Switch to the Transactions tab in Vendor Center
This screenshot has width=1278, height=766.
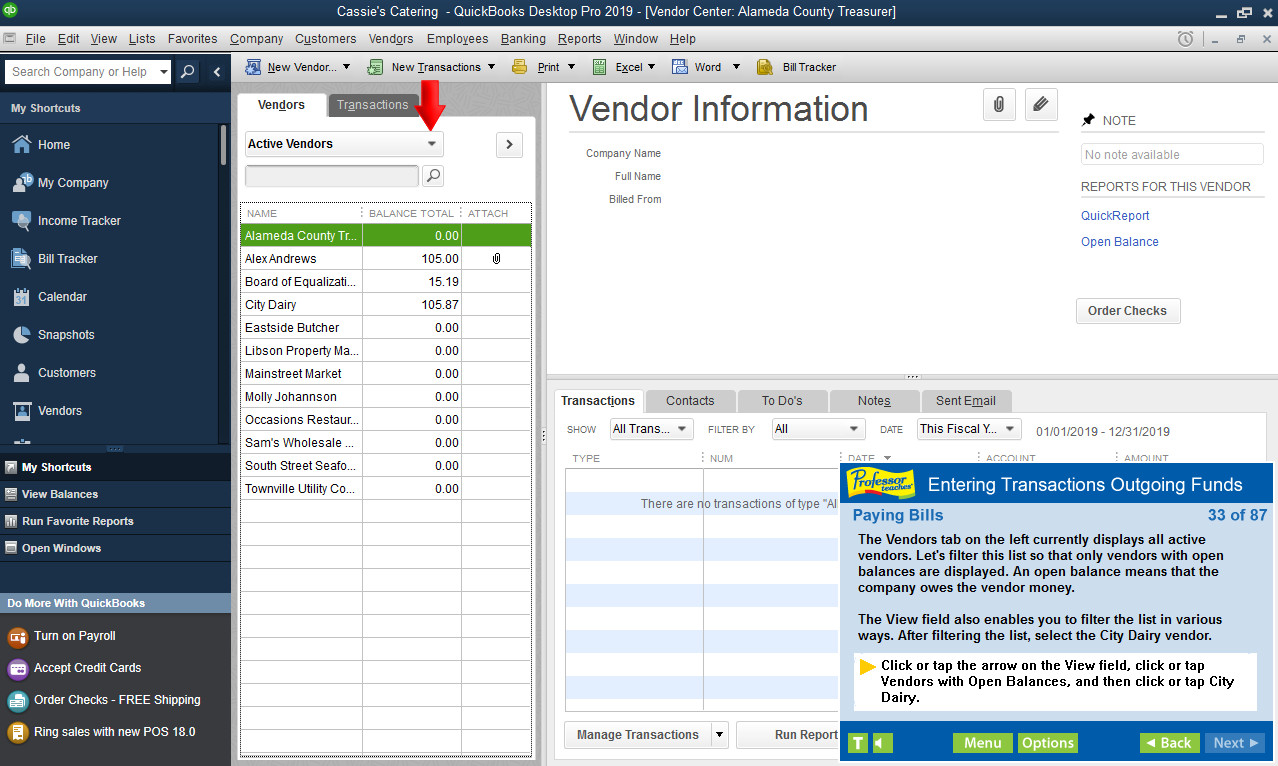pos(372,104)
